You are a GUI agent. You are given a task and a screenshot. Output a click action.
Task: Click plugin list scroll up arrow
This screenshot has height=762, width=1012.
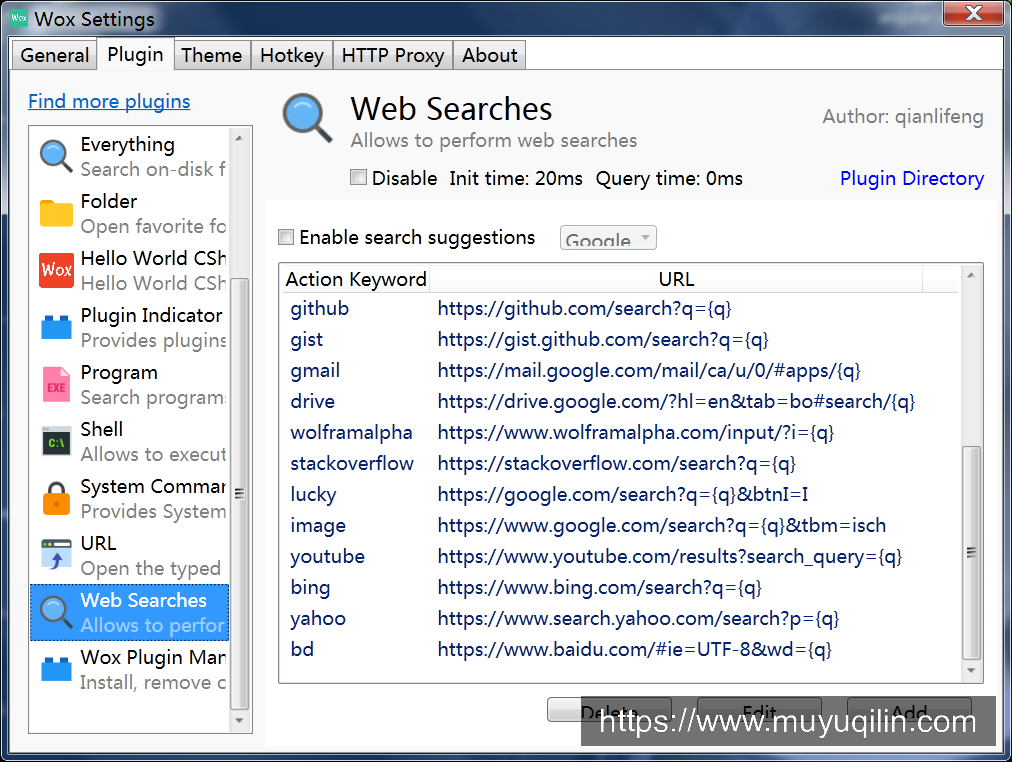pos(239,138)
